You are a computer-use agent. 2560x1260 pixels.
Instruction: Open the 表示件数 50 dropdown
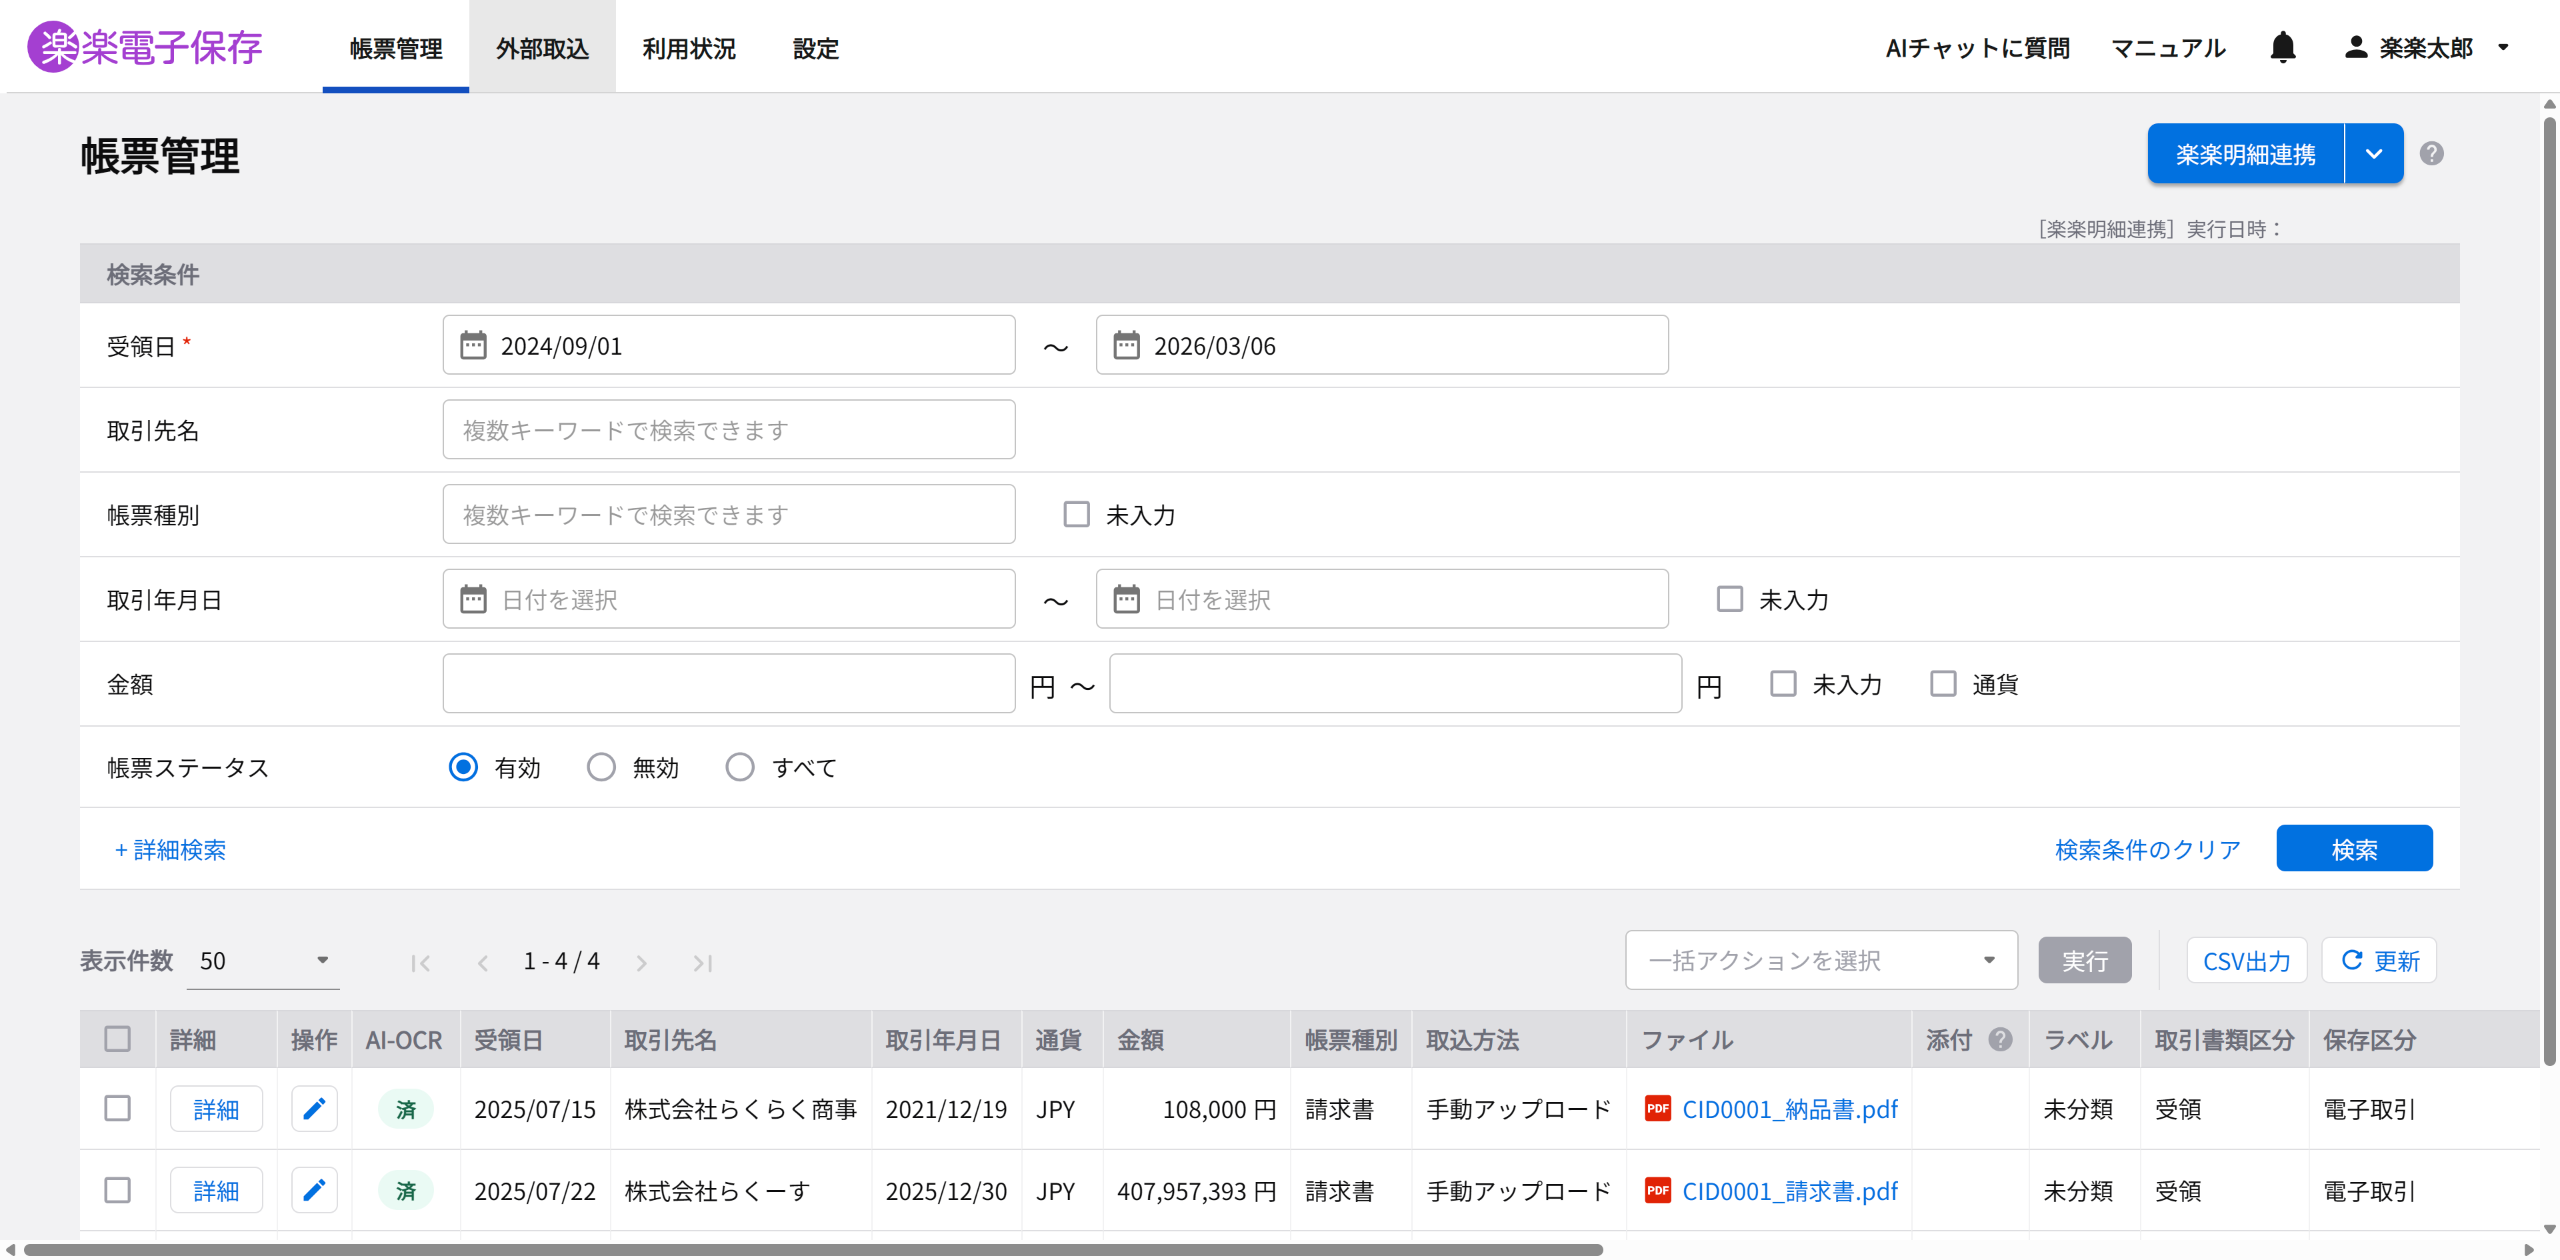click(x=263, y=961)
